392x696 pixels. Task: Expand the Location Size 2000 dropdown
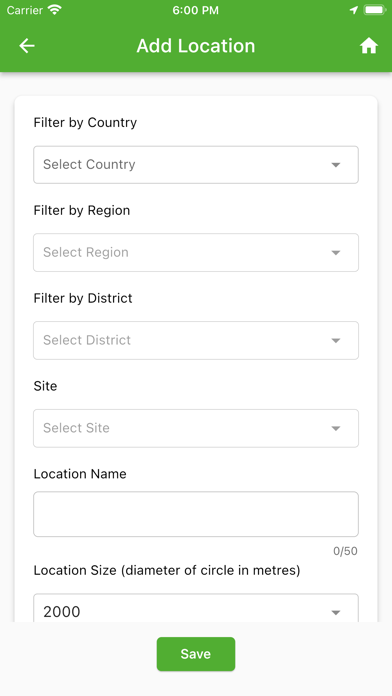pos(196,608)
